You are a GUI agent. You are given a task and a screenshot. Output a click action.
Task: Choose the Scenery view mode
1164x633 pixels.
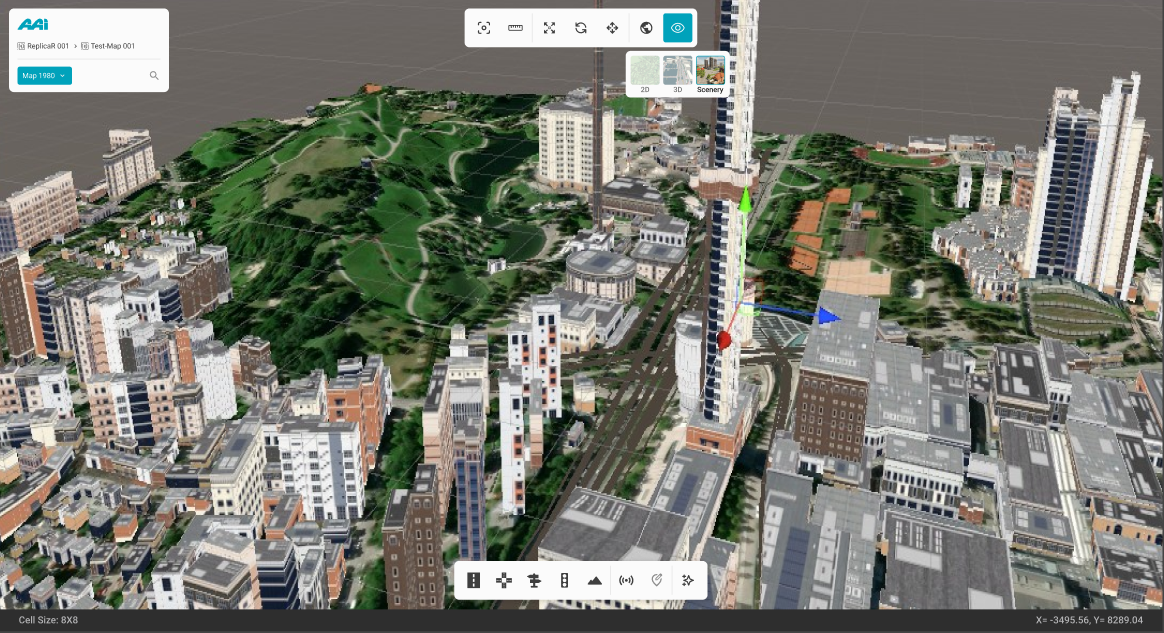(710, 72)
